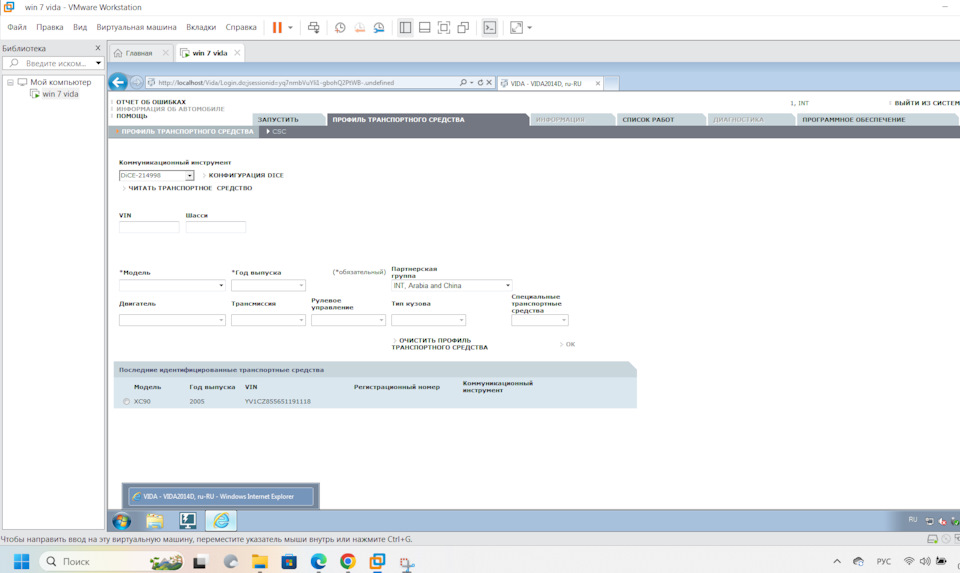
Task: Open the DiCE-214998 communication tool dropdown
Action: [189, 176]
